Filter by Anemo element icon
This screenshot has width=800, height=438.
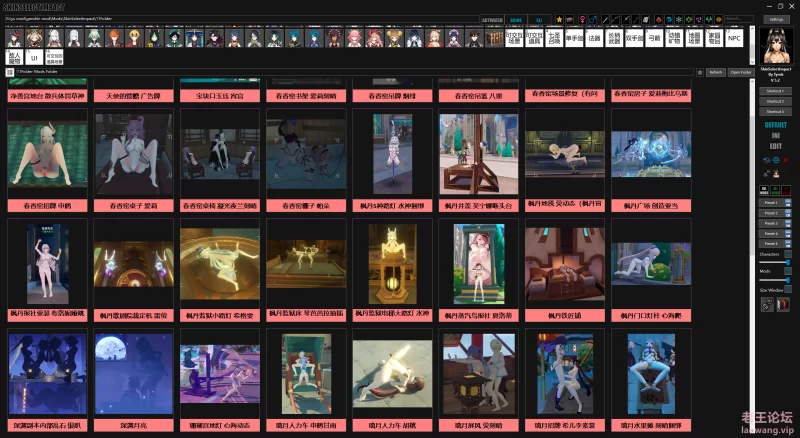point(709,19)
